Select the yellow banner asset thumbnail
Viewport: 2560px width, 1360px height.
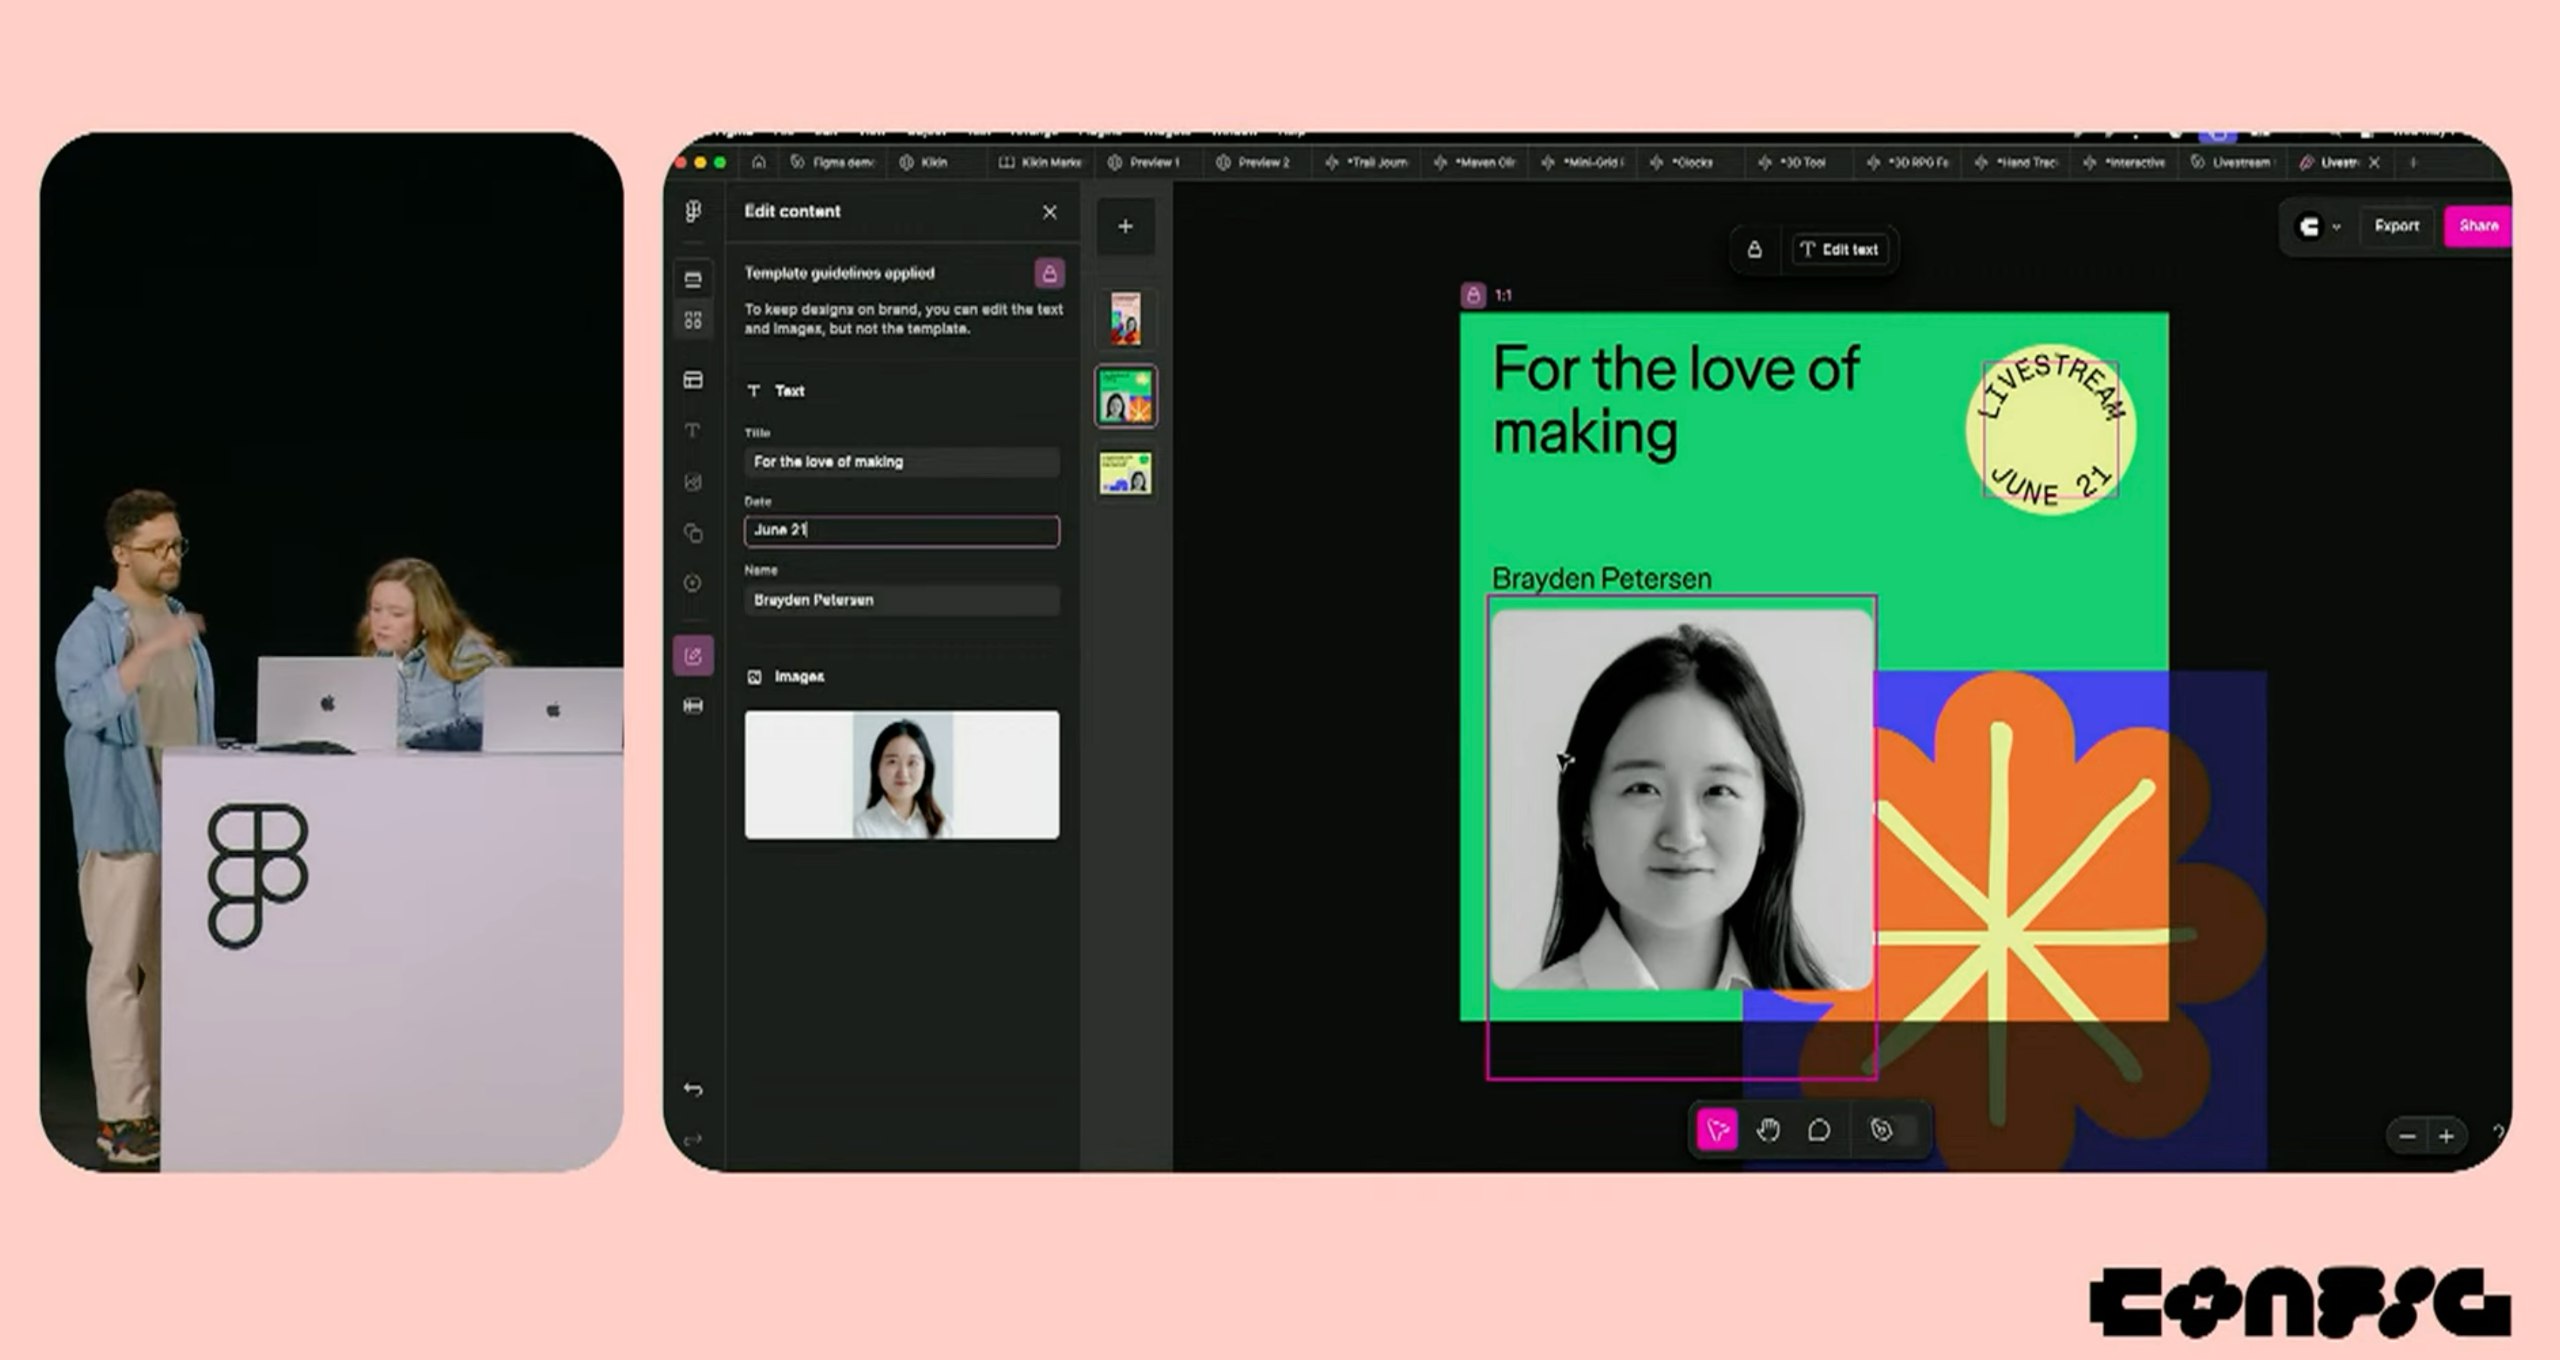tap(1126, 473)
